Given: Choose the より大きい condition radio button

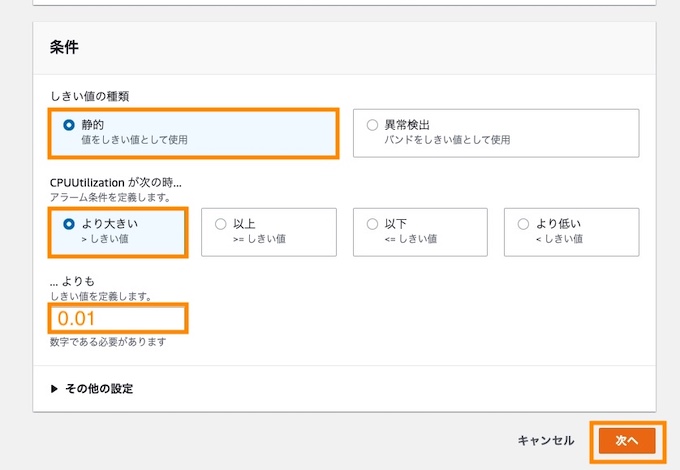Looking at the screenshot, I should (69, 224).
